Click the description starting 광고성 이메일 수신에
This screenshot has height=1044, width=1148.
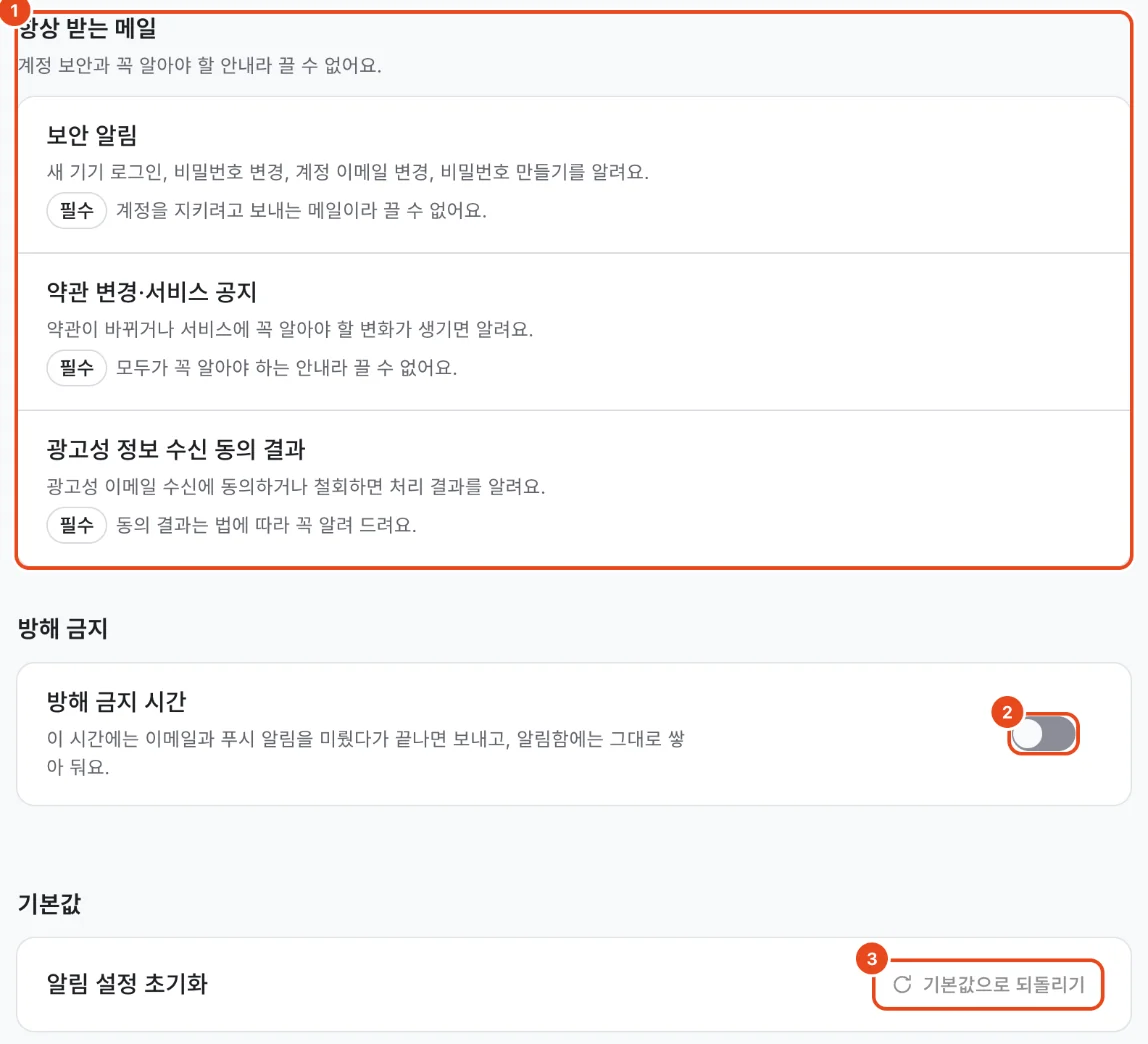(x=296, y=487)
